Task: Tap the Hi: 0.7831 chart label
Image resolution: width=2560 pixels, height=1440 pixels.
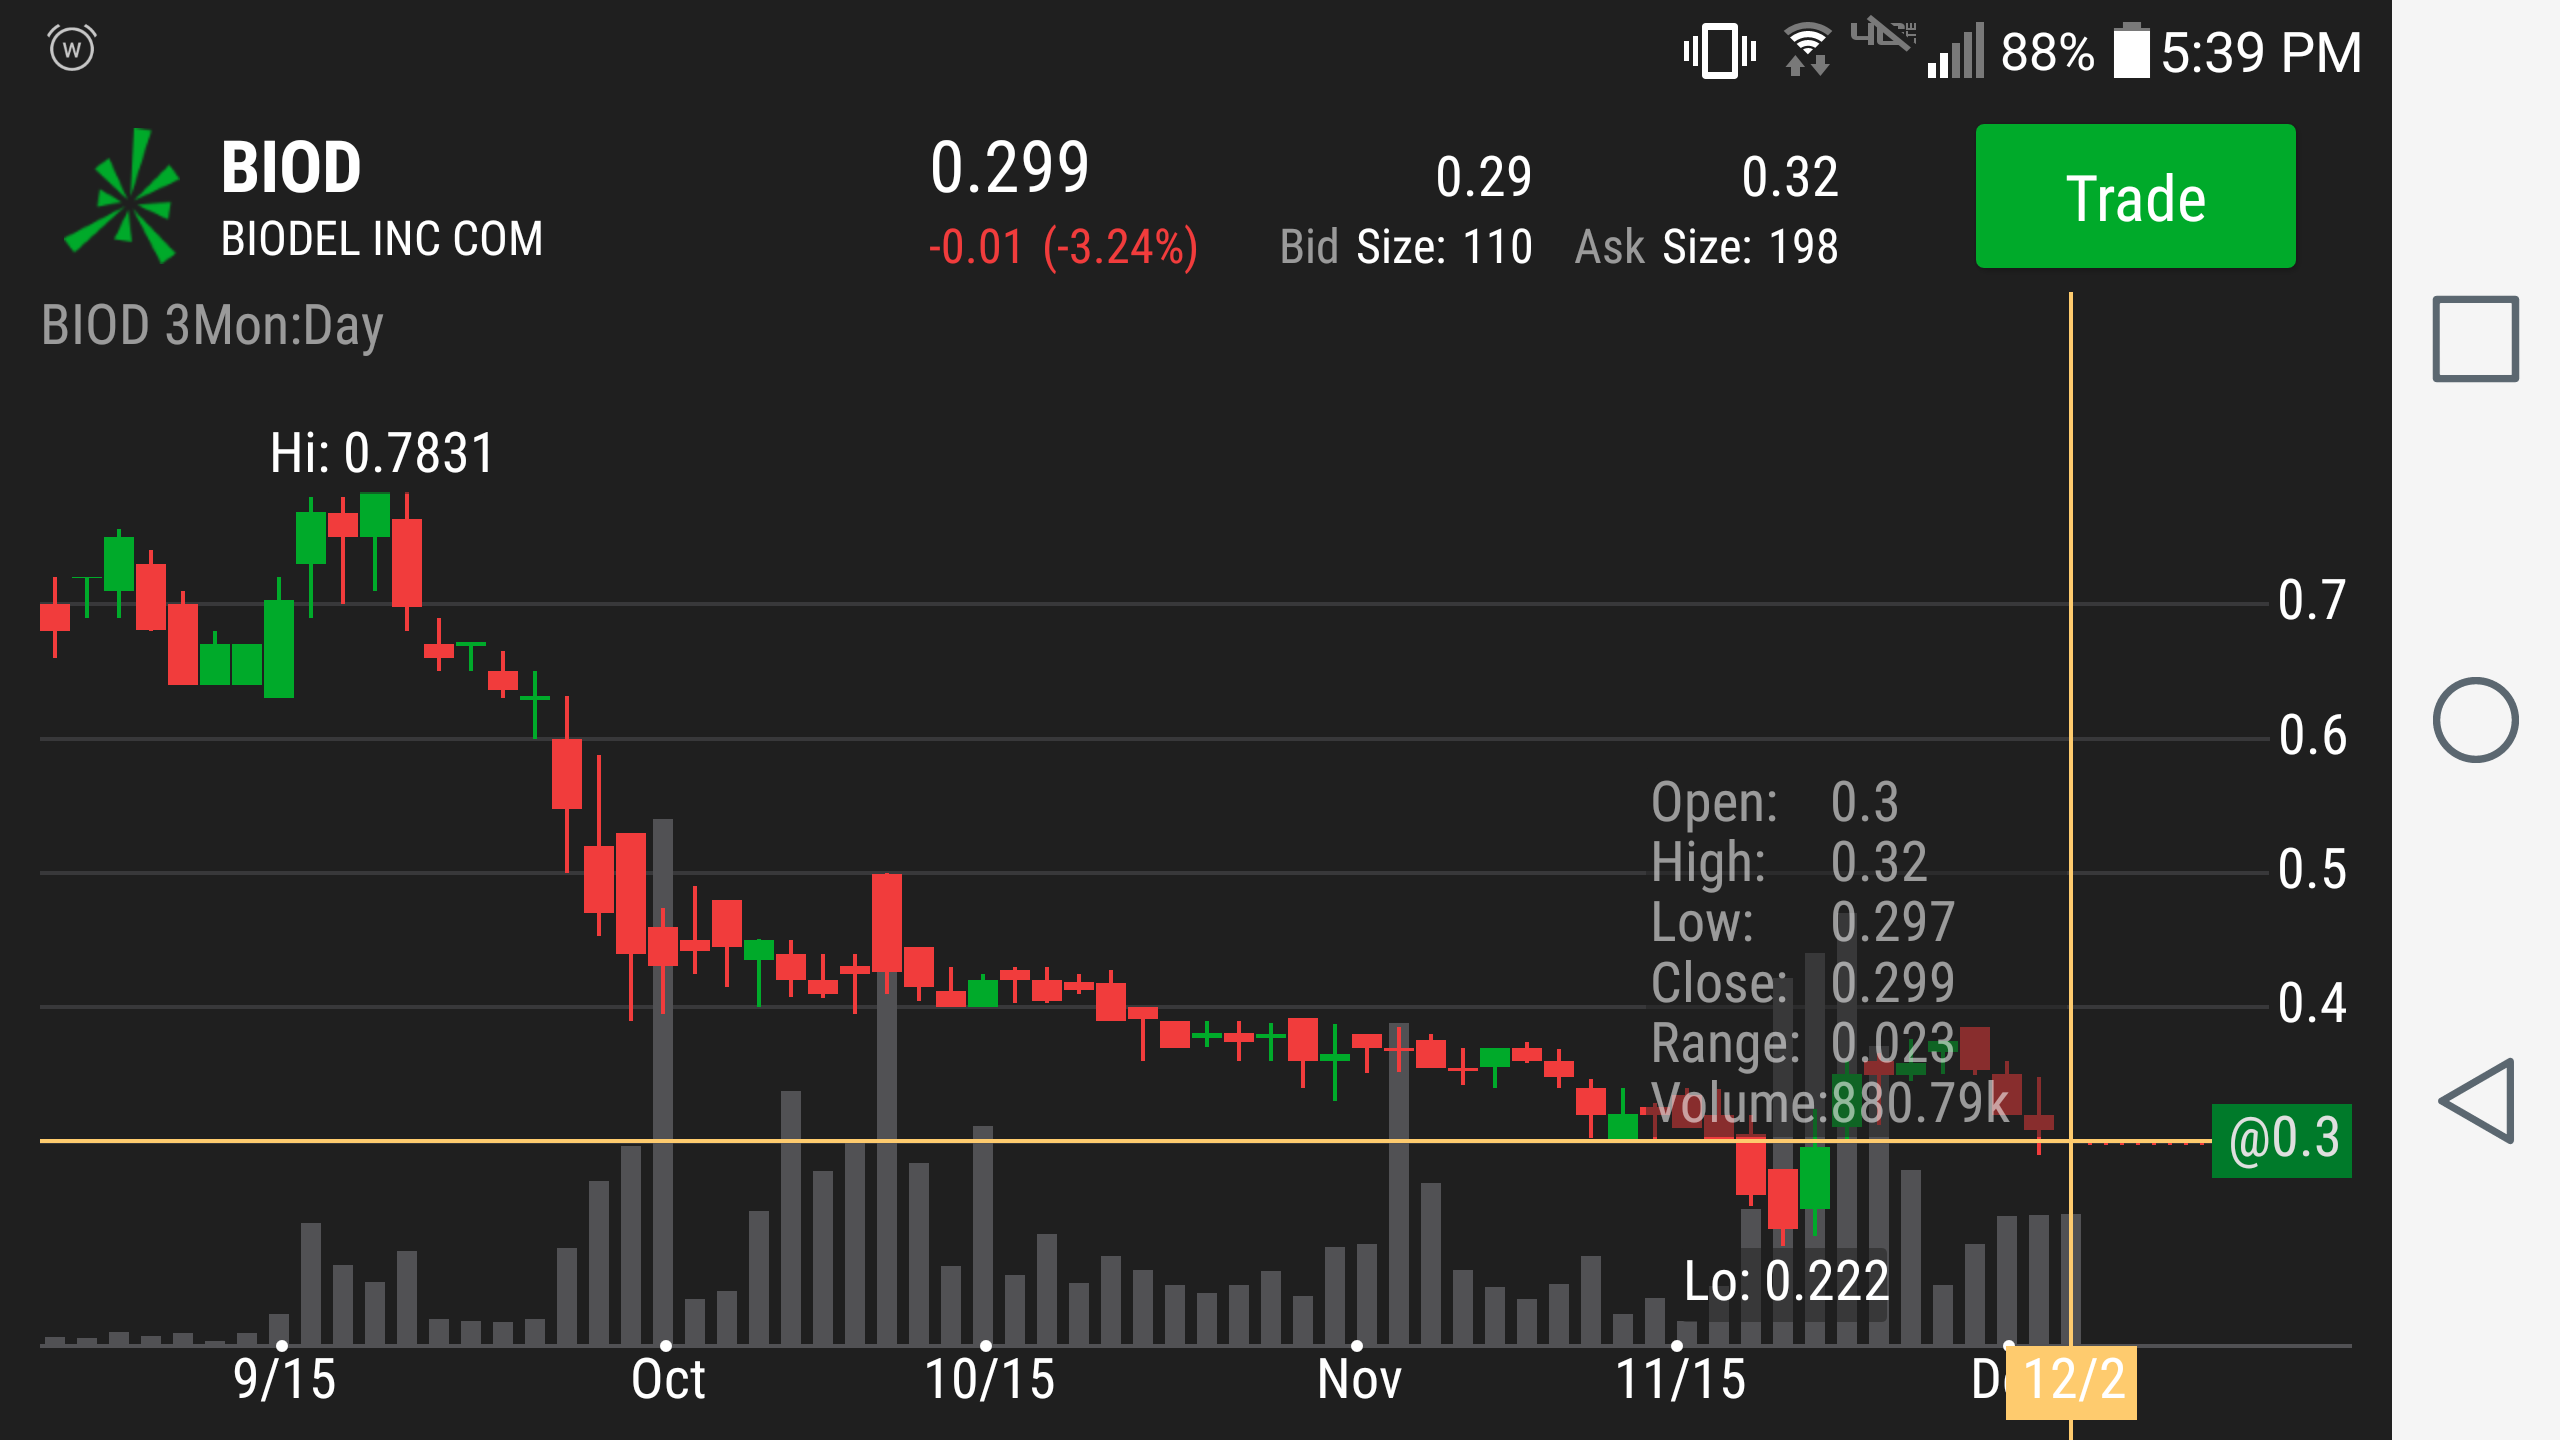Action: (x=382, y=453)
